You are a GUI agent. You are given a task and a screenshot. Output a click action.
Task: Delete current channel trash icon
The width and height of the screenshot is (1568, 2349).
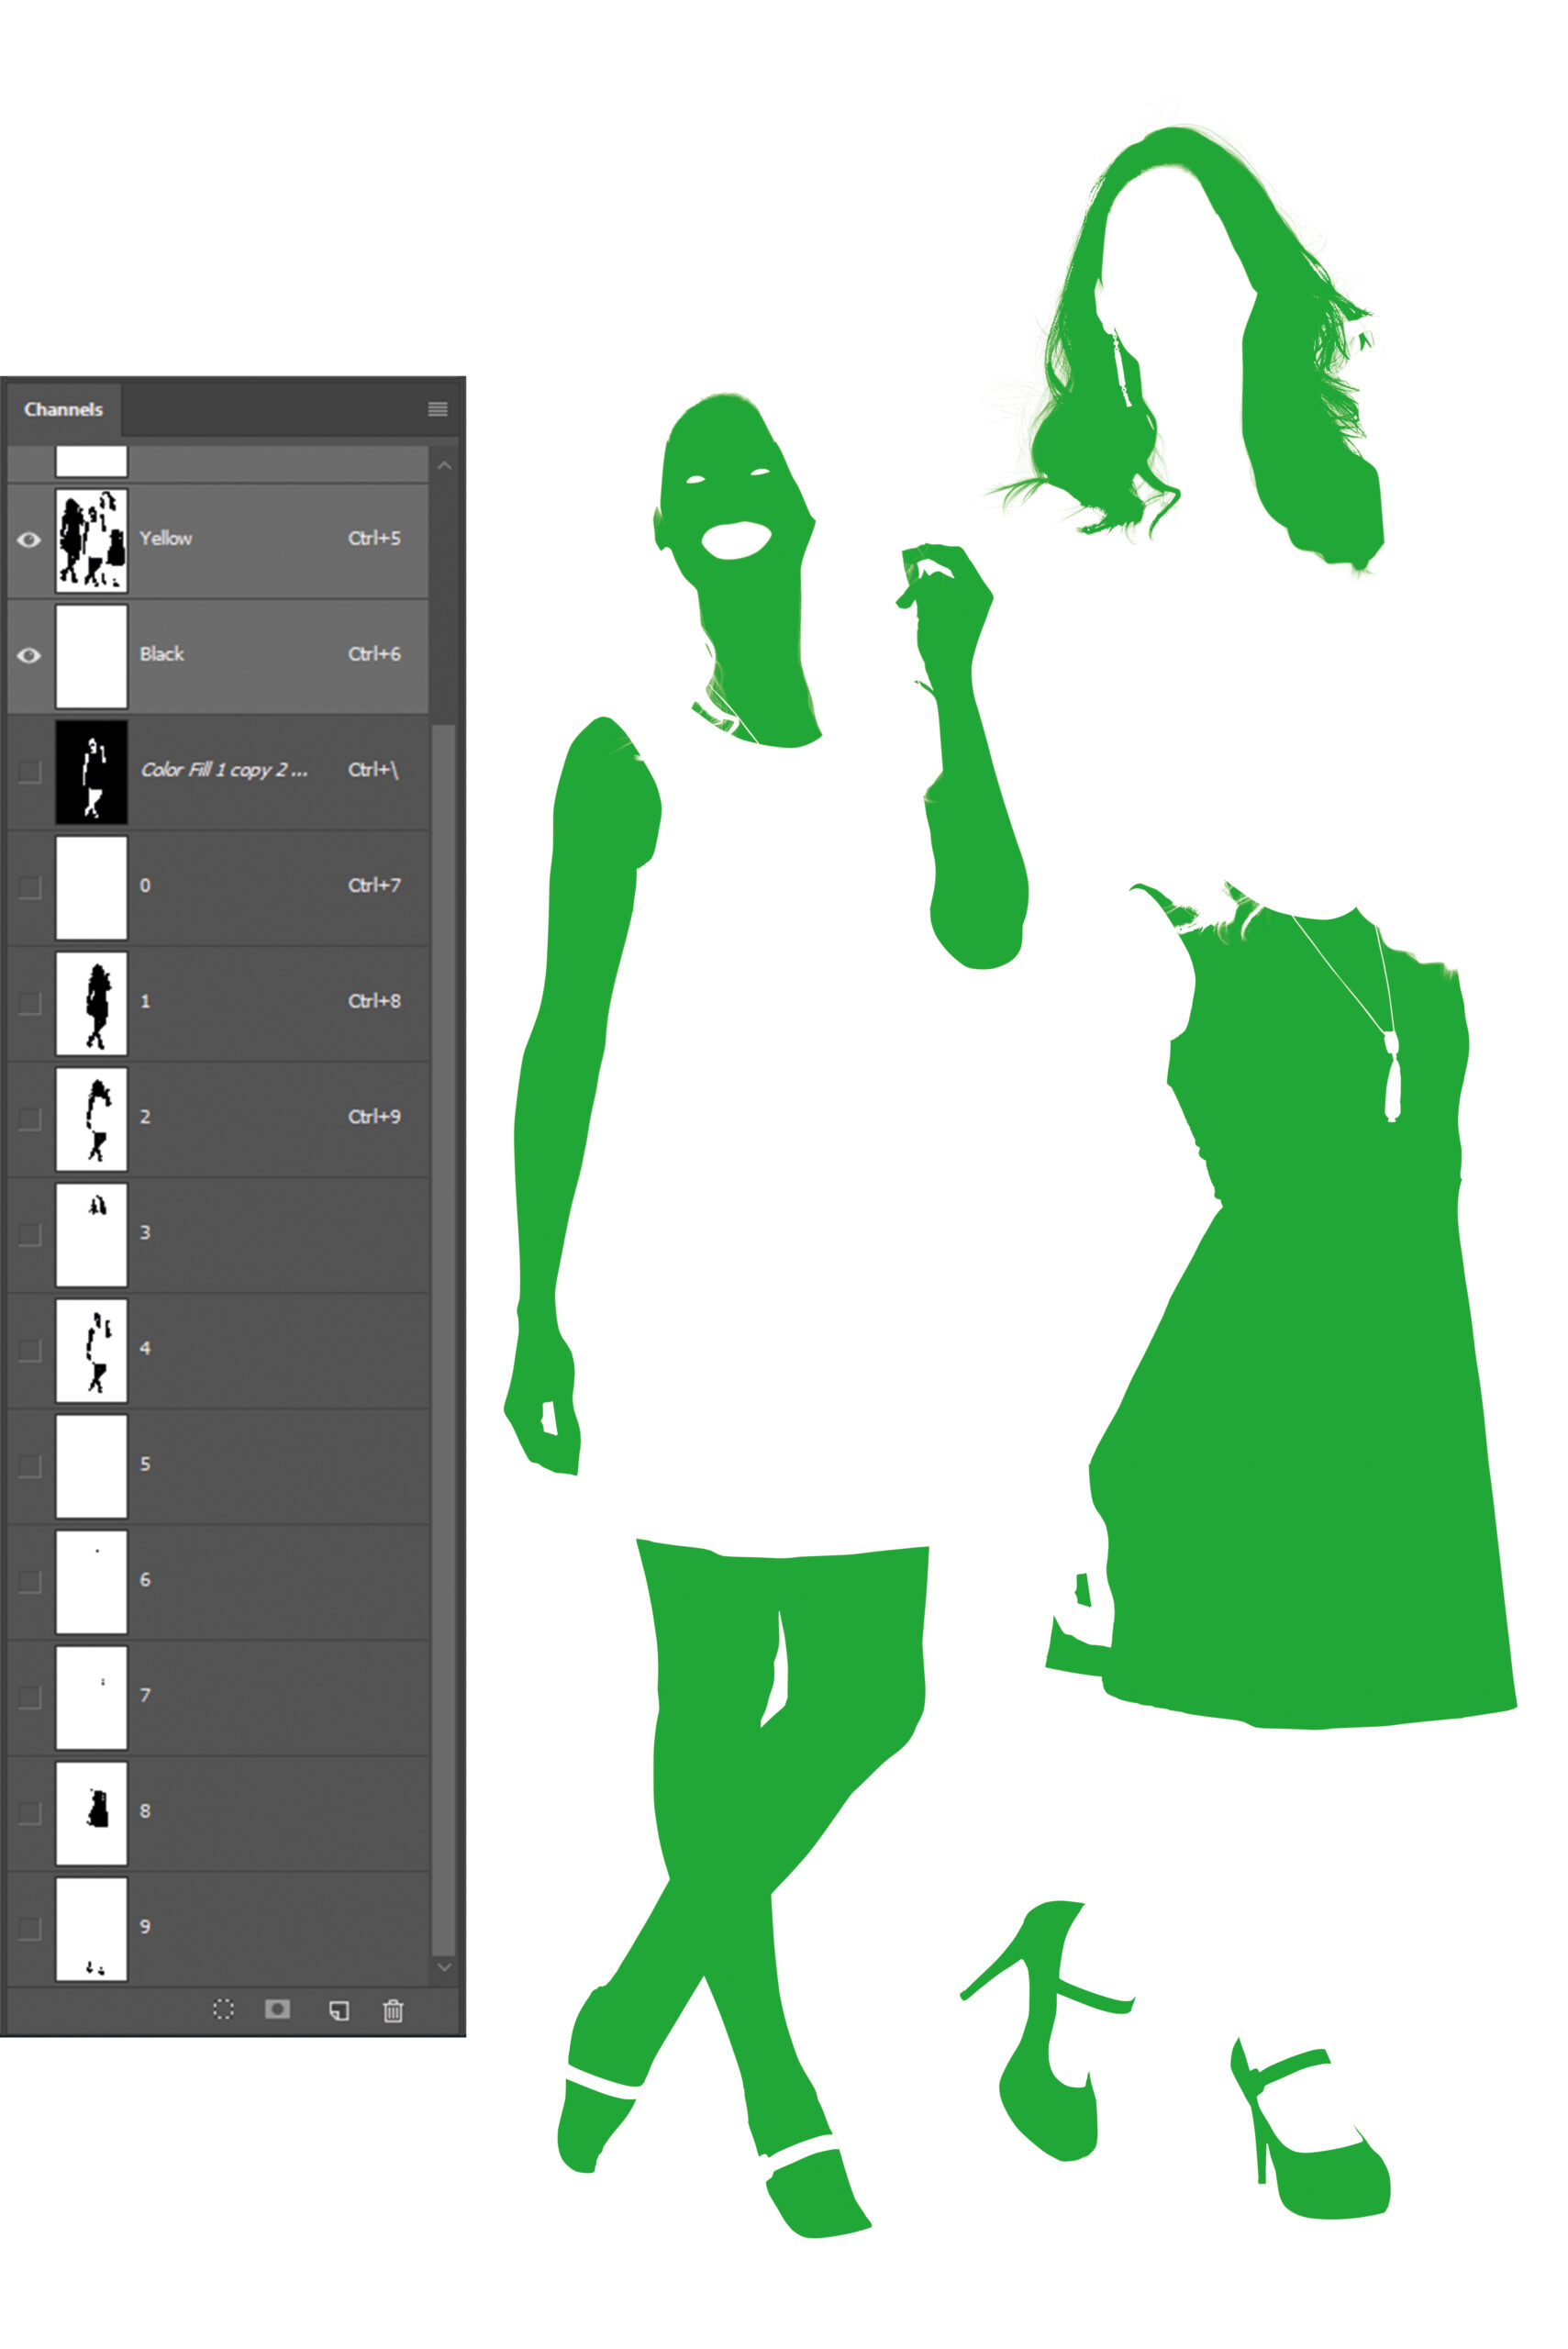coord(393,2010)
